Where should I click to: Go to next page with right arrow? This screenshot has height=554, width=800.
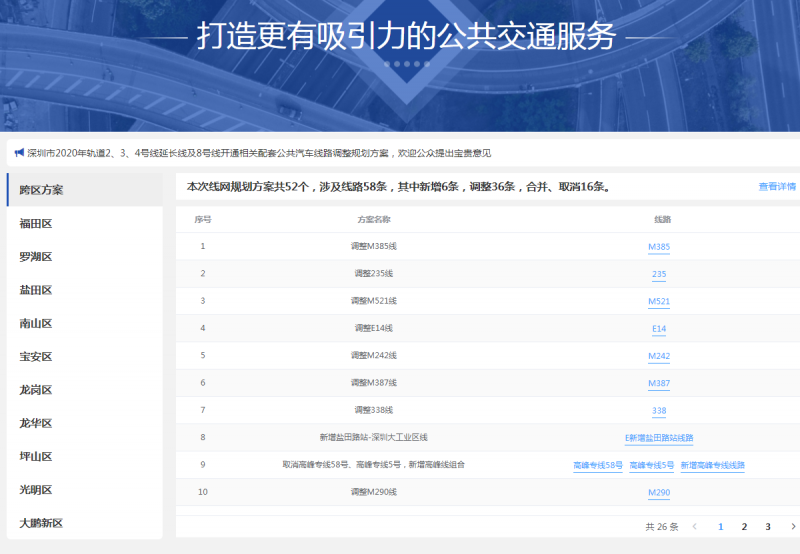[793, 526]
